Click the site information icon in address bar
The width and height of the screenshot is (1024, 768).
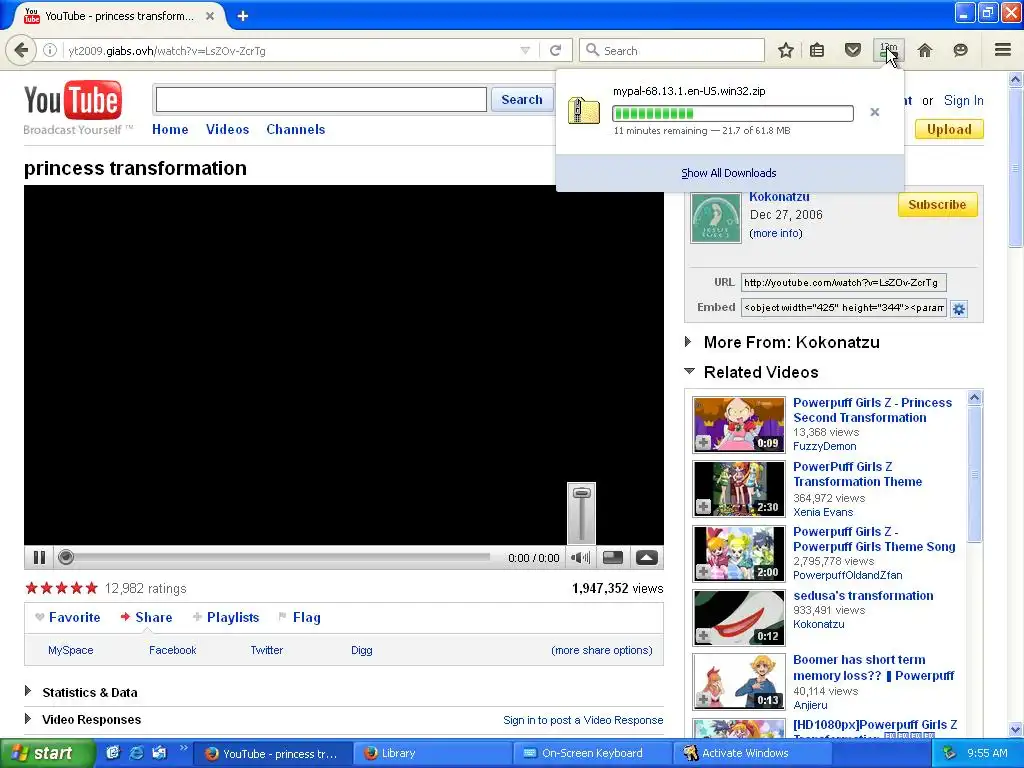point(50,50)
